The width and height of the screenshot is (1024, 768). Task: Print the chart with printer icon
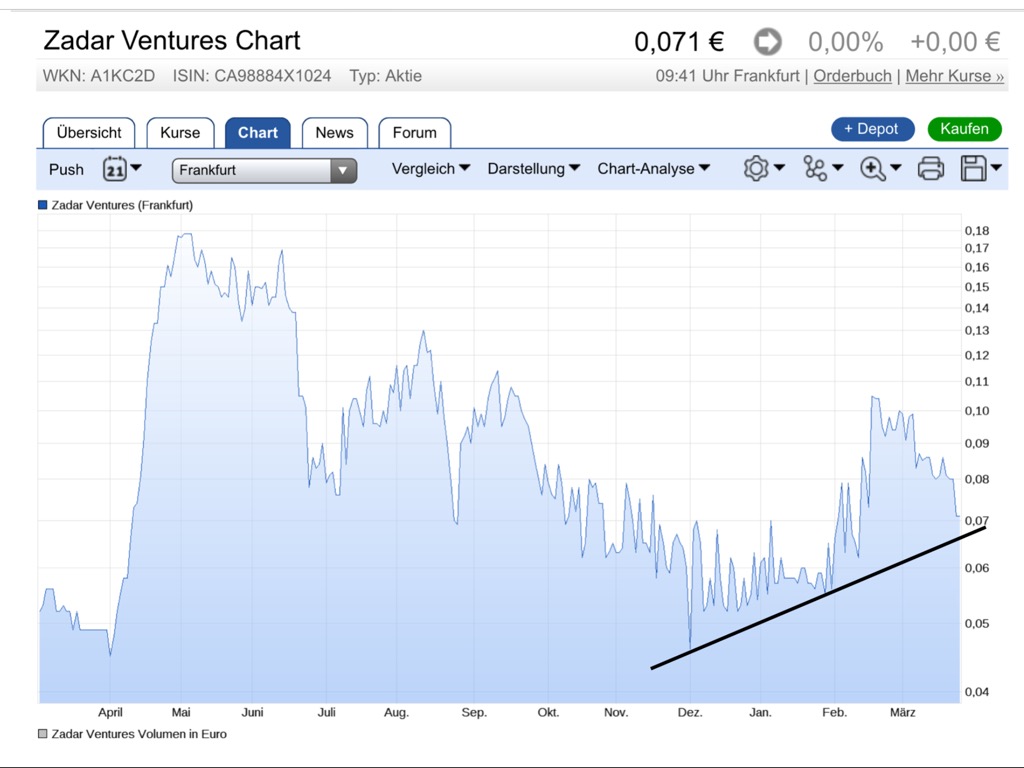tap(930, 169)
